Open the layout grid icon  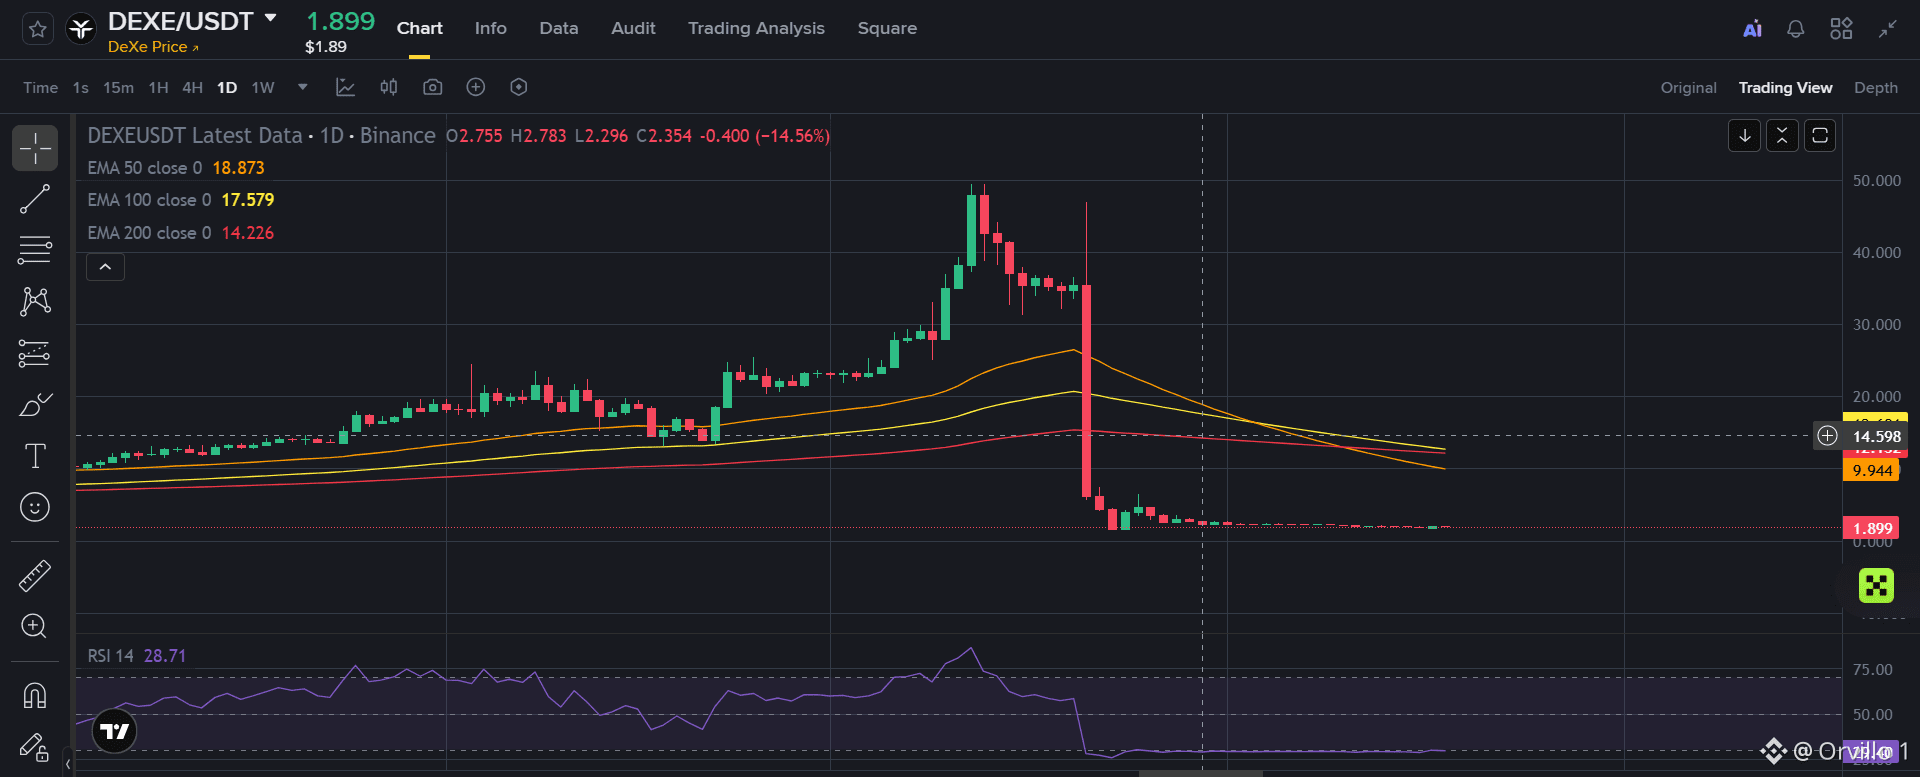(1841, 29)
